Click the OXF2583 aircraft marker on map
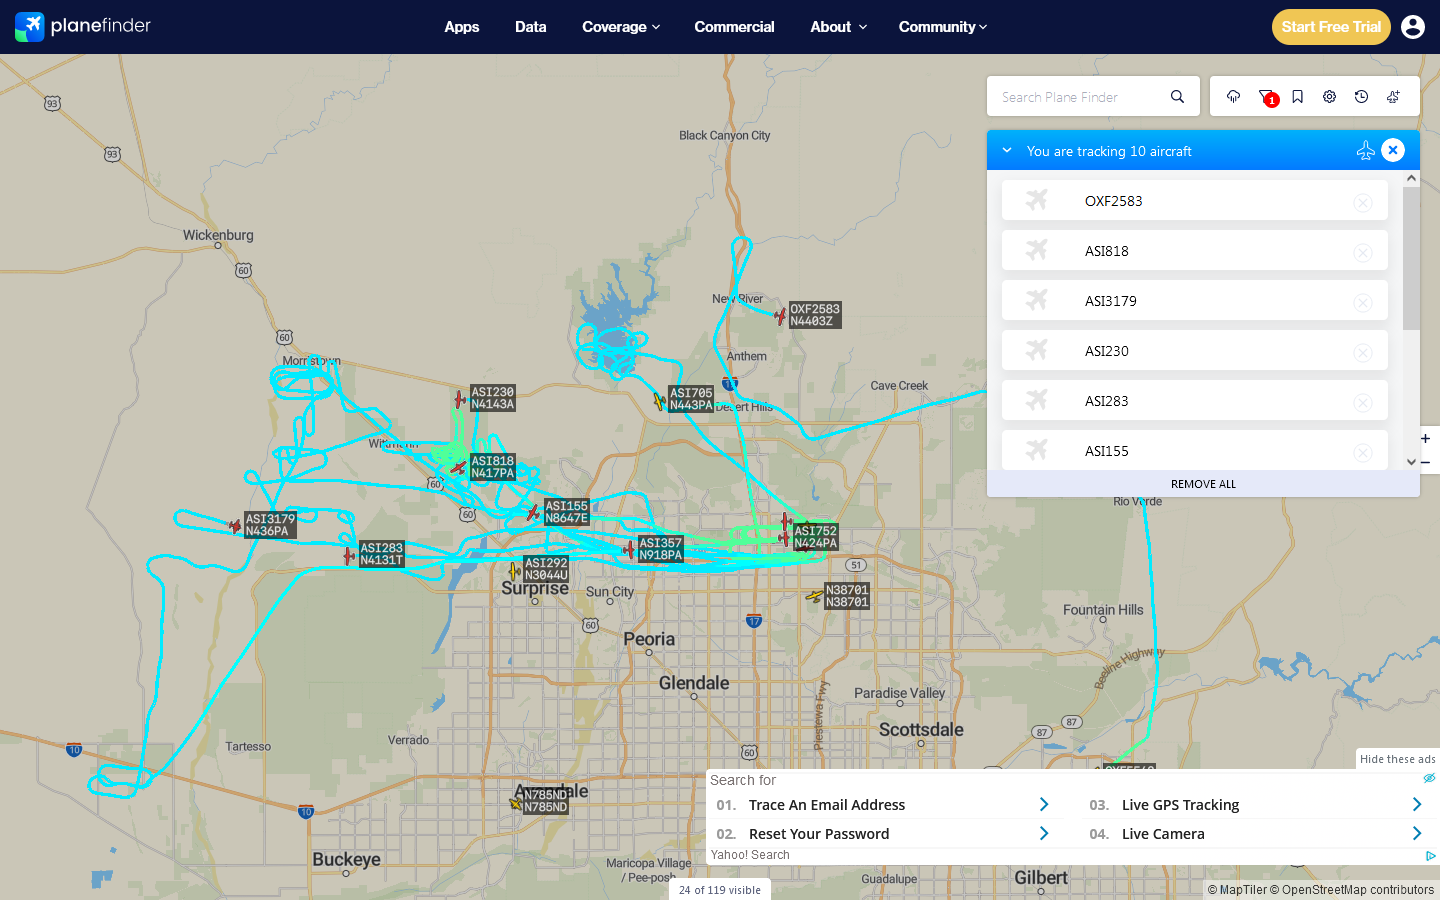This screenshot has width=1440, height=900. pos(780,317)
